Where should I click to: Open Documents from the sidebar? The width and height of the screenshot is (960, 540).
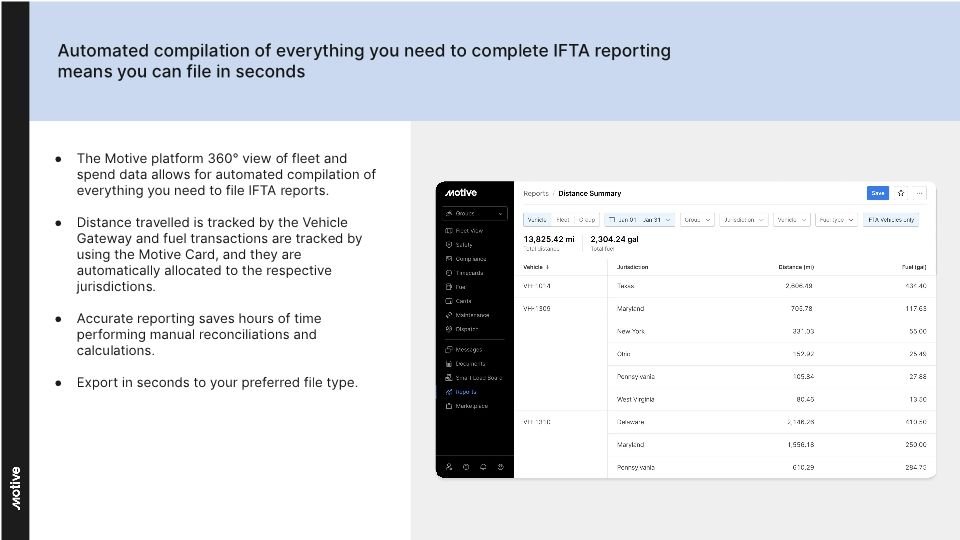pyautogui.click(x=470, y=364)
